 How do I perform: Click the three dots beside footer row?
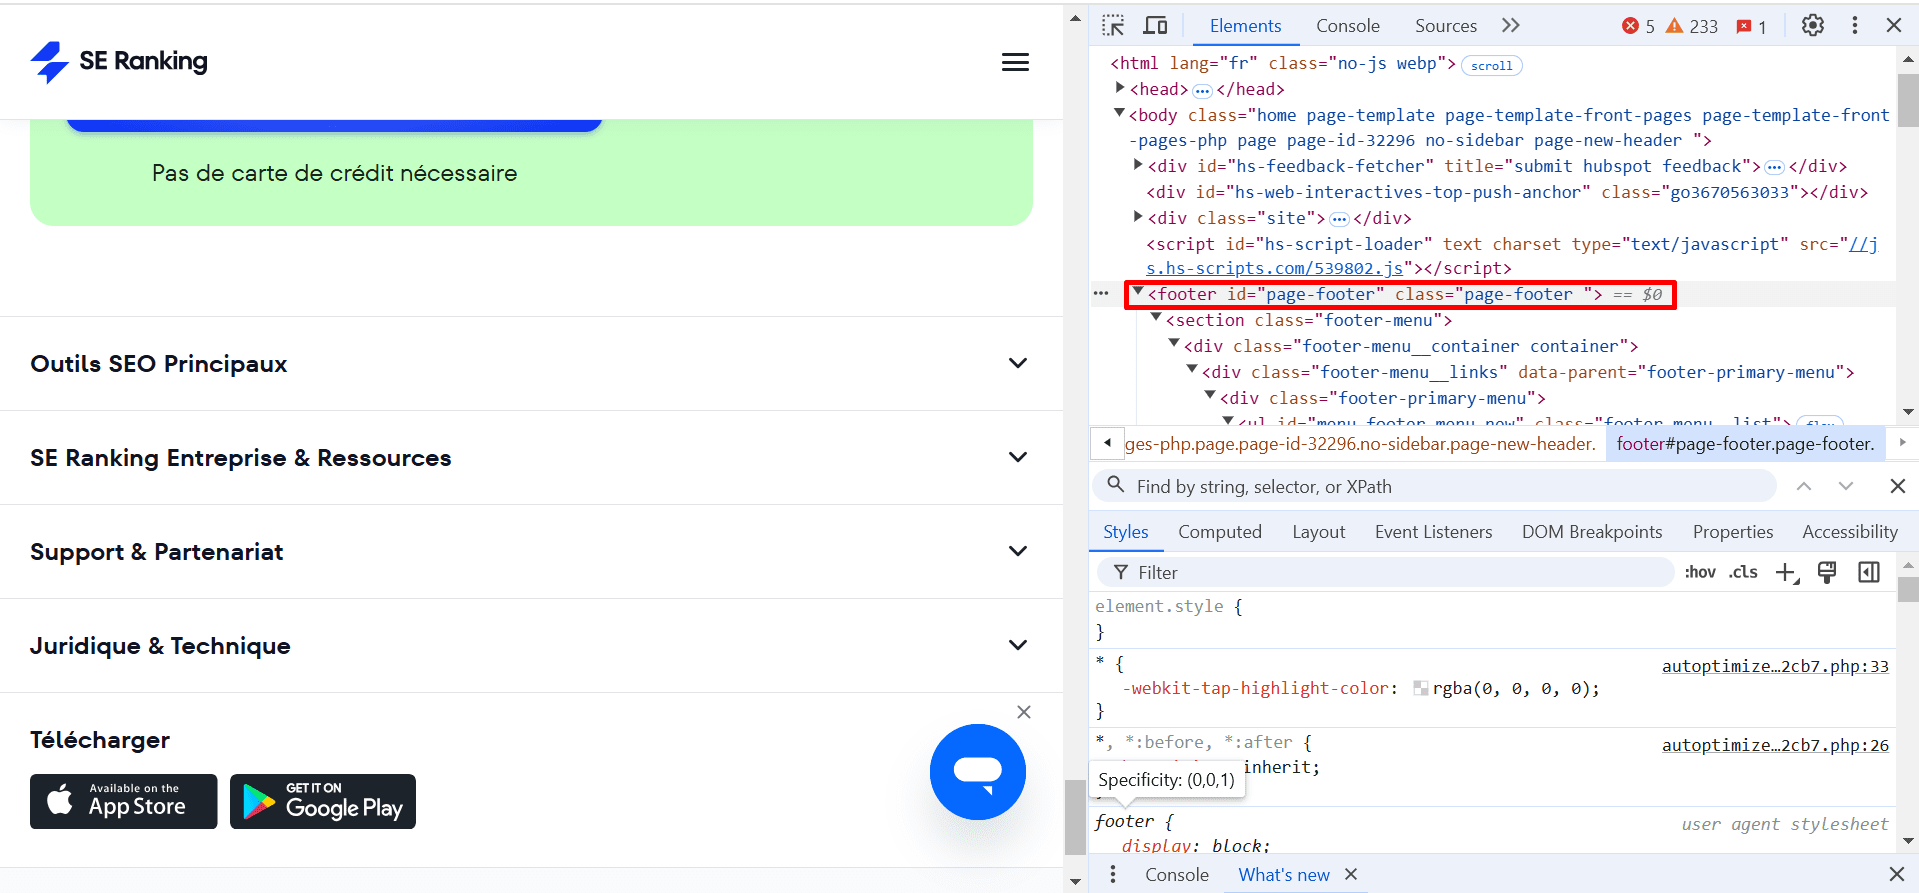(x=1101, y=294)
